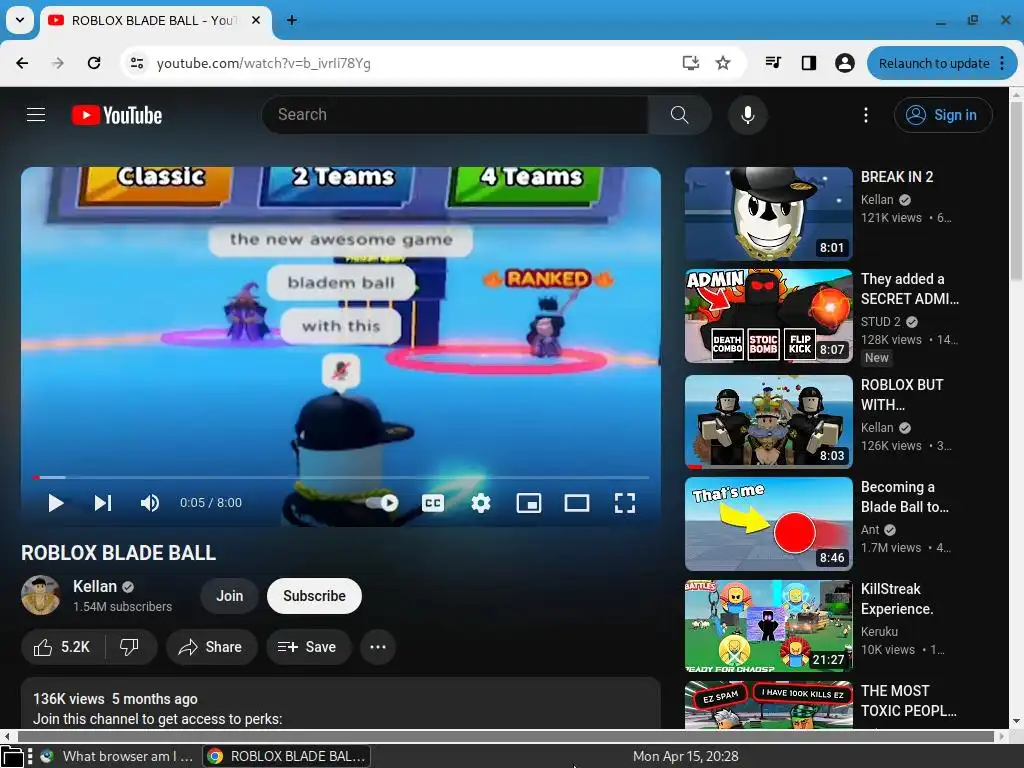The height and width of the screenshot is (768, 1024).
Task: View site information icon in address bar
Action: click(137, 63)
